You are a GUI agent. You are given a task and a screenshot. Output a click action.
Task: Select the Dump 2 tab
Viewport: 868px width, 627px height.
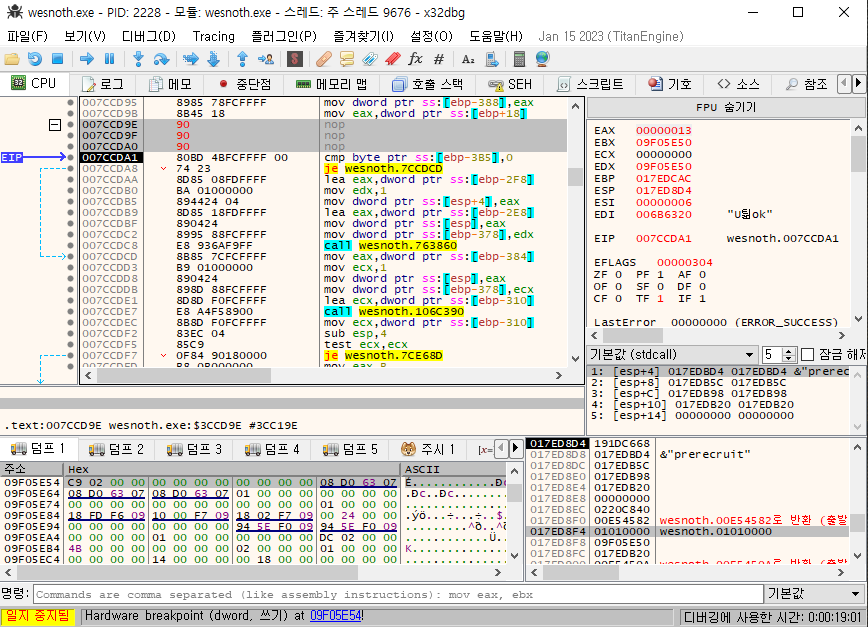116,449
